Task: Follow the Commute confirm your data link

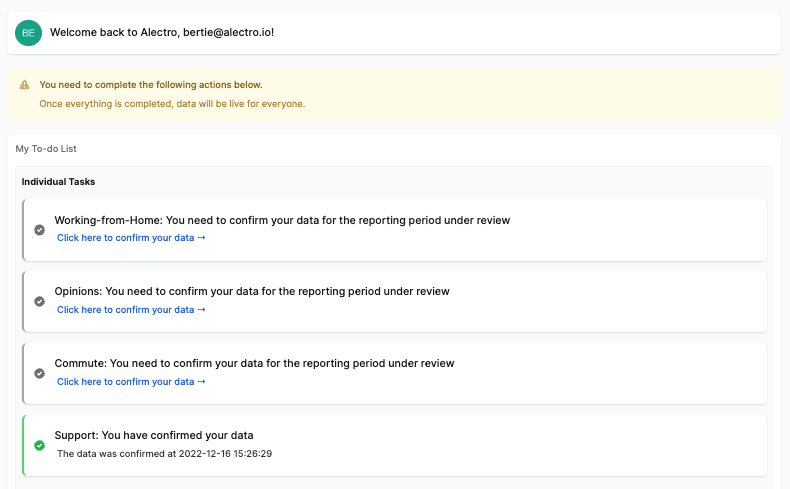Action: 131,382
